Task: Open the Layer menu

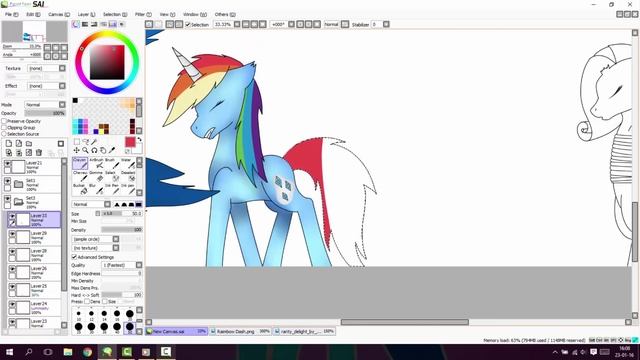Action: coord(86,14)
